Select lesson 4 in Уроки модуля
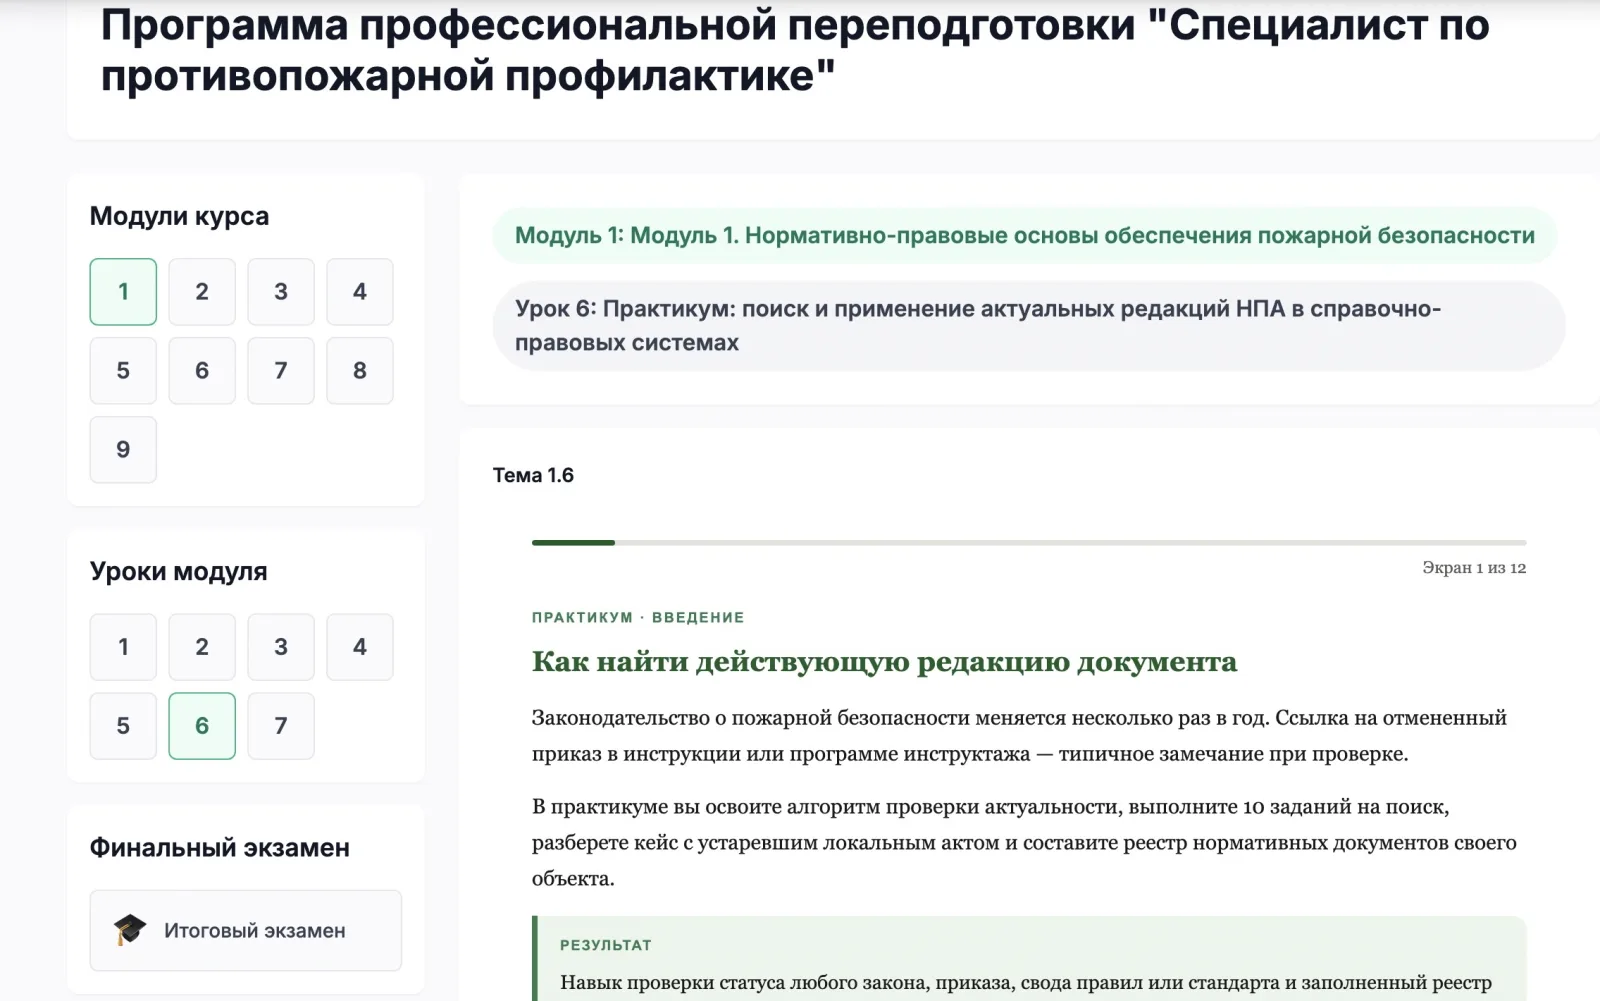The image size is (1600, 1001). point(360,647)
